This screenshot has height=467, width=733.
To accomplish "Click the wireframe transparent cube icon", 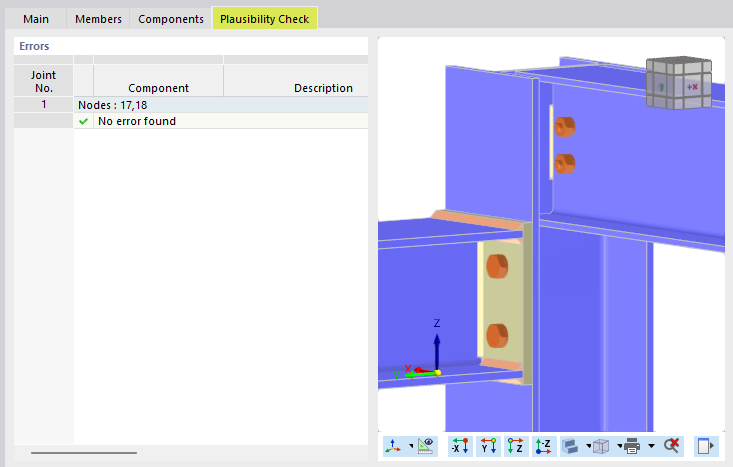I will 601,446.
